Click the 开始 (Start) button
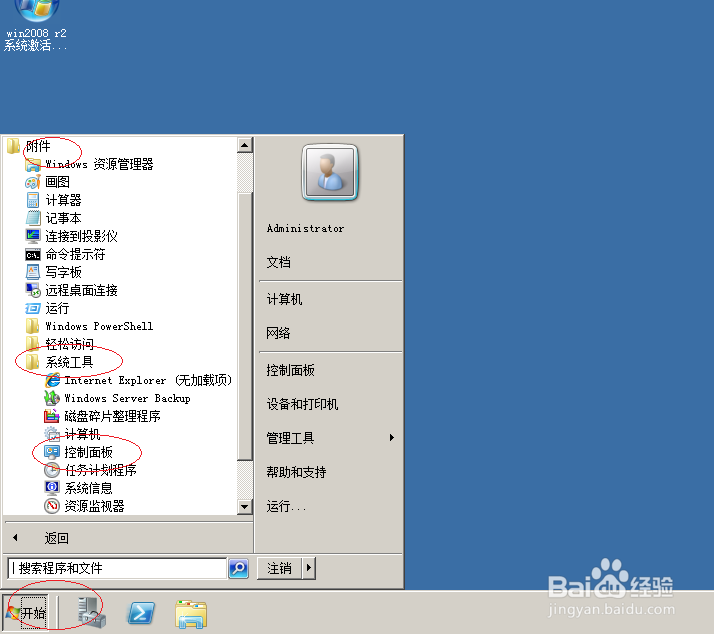The height and width of the screenshot is (634, 714). (x=26, y=613)
